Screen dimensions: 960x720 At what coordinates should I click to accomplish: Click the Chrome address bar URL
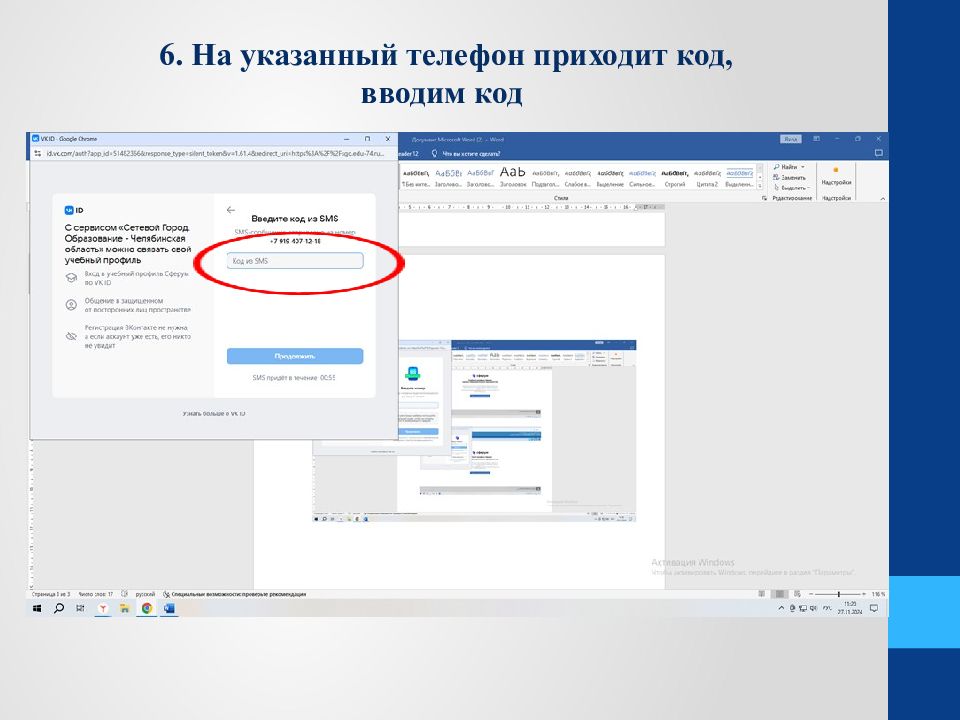click(x=215, y=154)
